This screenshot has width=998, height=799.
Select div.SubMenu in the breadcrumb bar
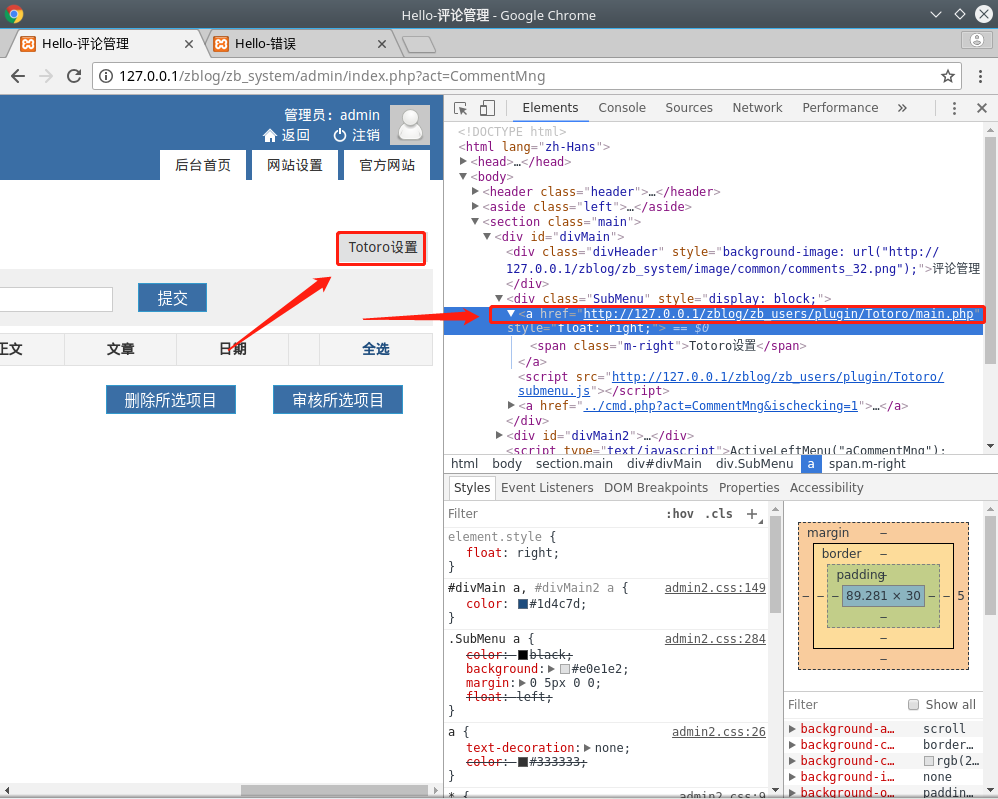pyautogui.click(x=754, y=464)
